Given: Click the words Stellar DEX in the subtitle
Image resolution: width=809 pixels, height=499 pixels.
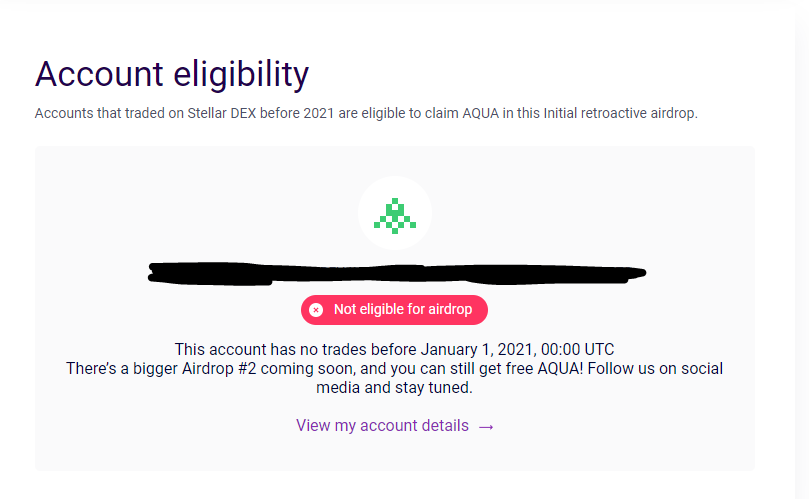Looking at the screenshot, I should click(222, 113).
